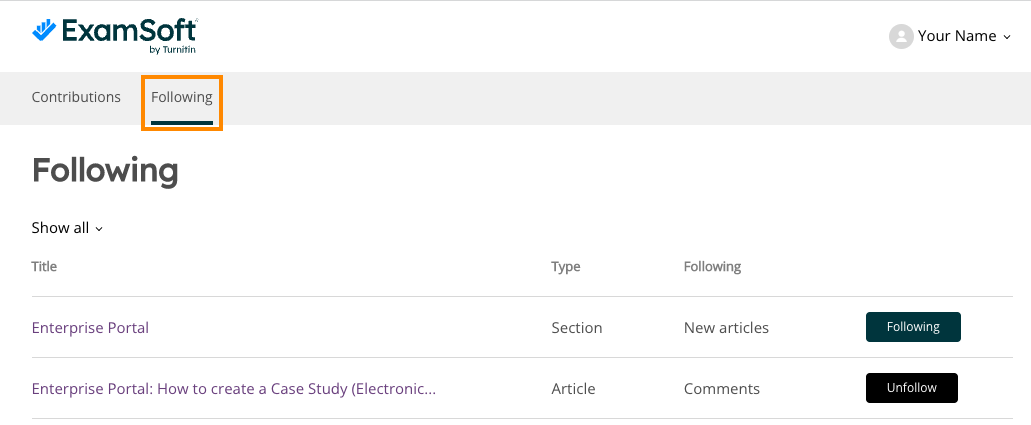Click the ExamSoft blue checkmark logo icon
Screen dimensions: 1031x425
pos(45,31)
